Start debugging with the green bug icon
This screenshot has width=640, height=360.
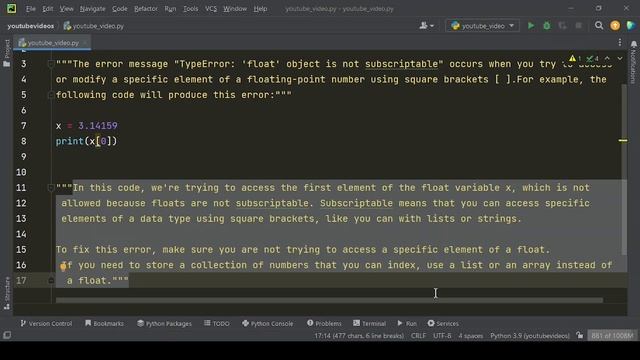point(547,26)
